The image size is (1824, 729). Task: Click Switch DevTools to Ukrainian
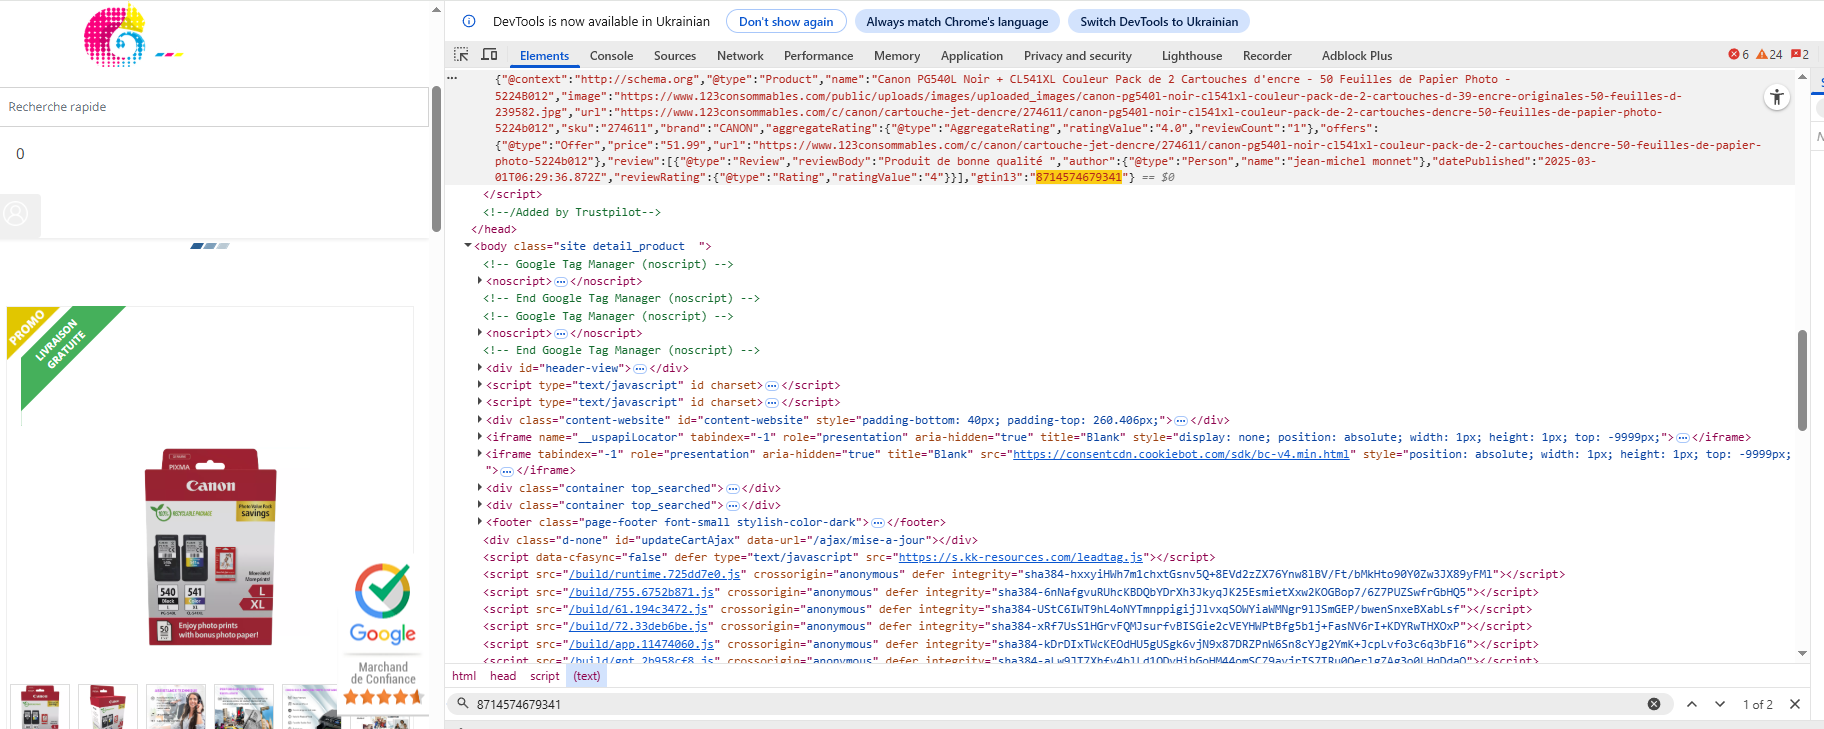(x=1159, y=21)
